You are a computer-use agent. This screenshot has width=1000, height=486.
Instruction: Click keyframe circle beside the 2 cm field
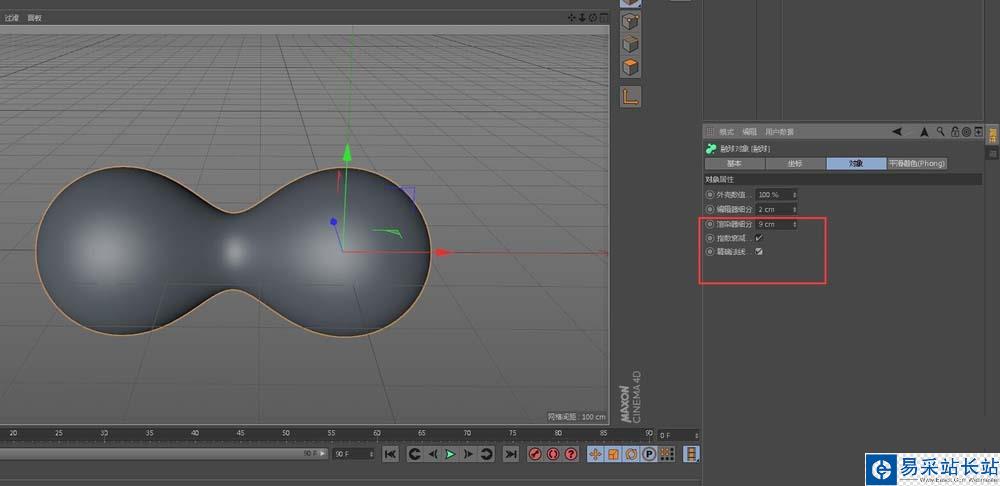coord(710,209)
